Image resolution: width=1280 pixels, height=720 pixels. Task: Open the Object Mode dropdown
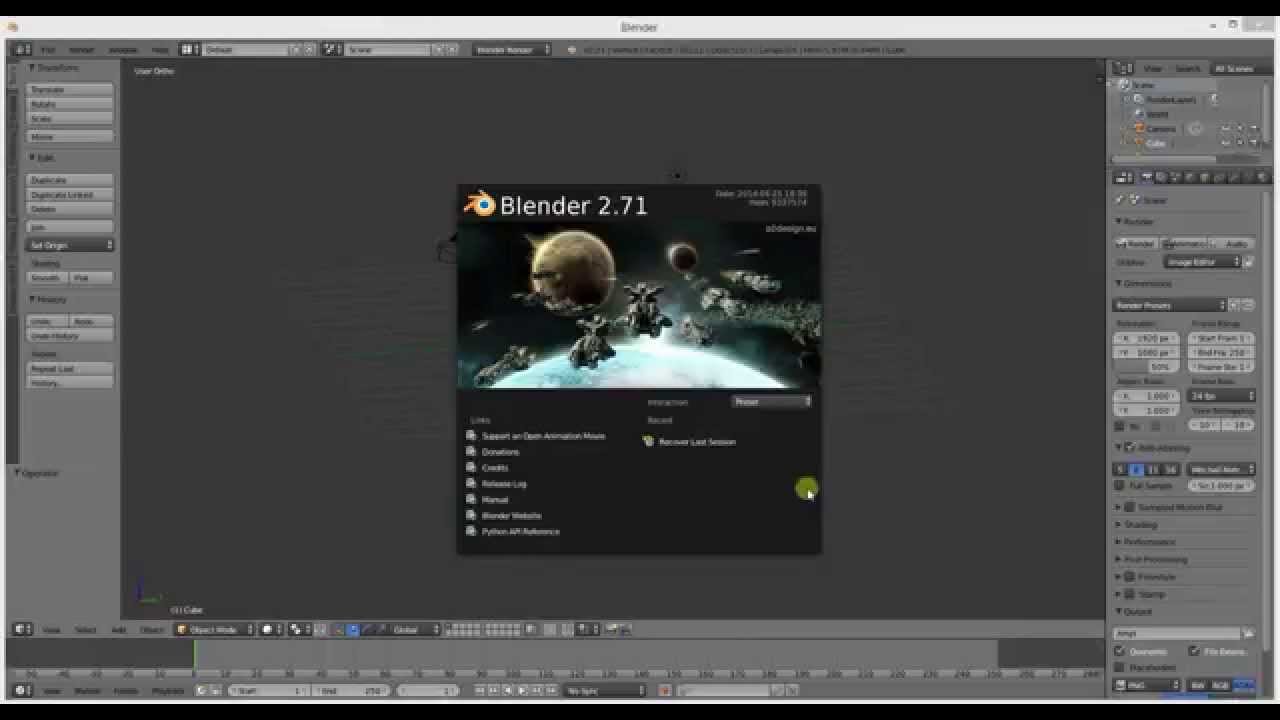pyautogui.click(x=214, y=629)
